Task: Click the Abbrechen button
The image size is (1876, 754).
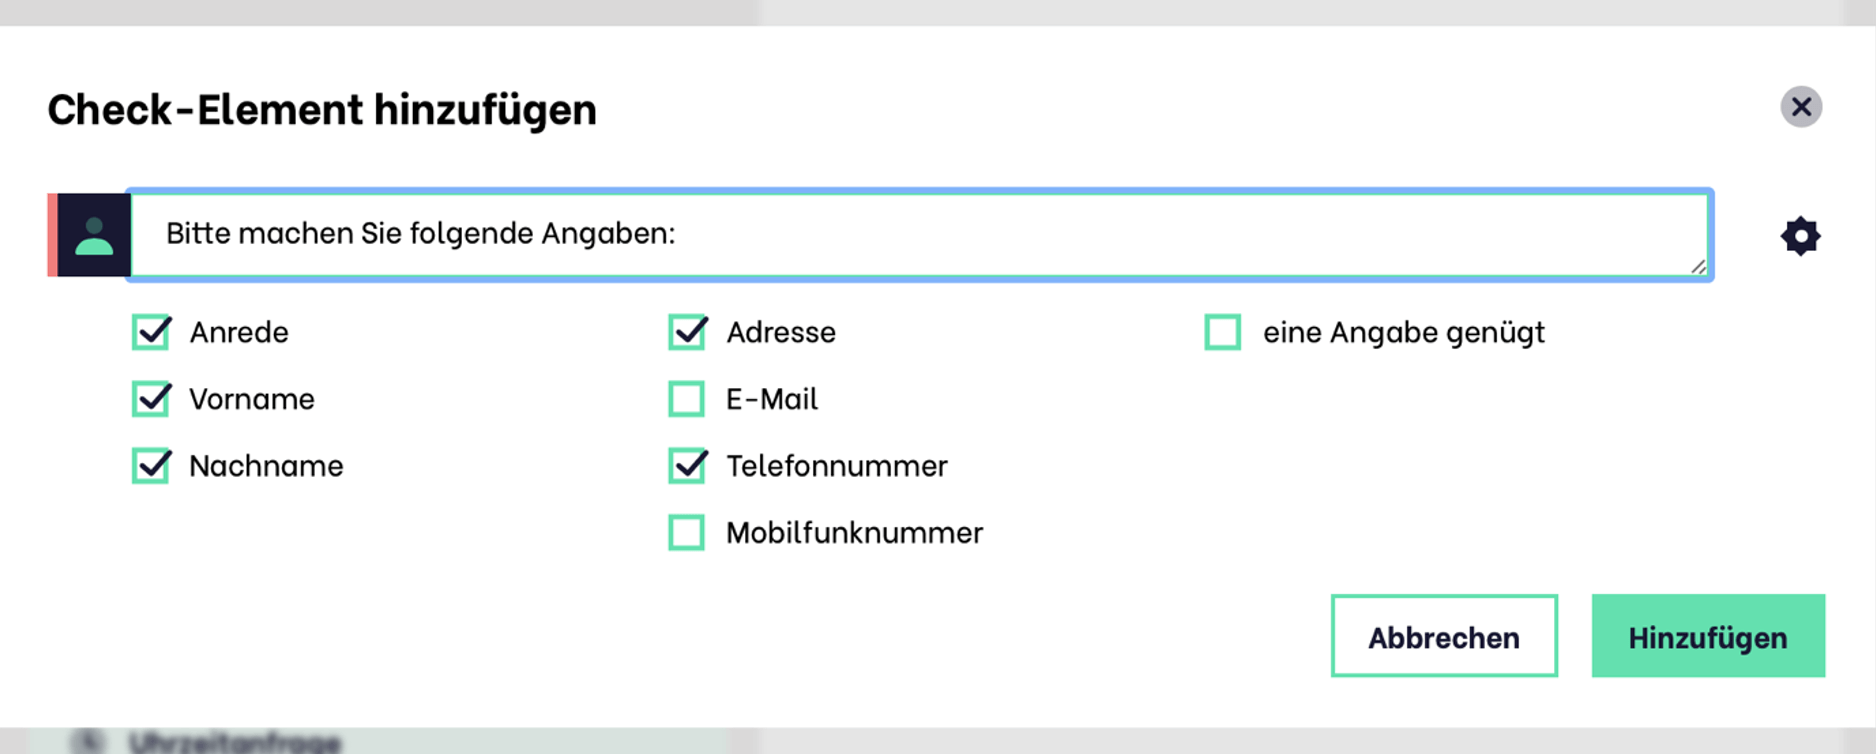Action: pos(1444,636)
